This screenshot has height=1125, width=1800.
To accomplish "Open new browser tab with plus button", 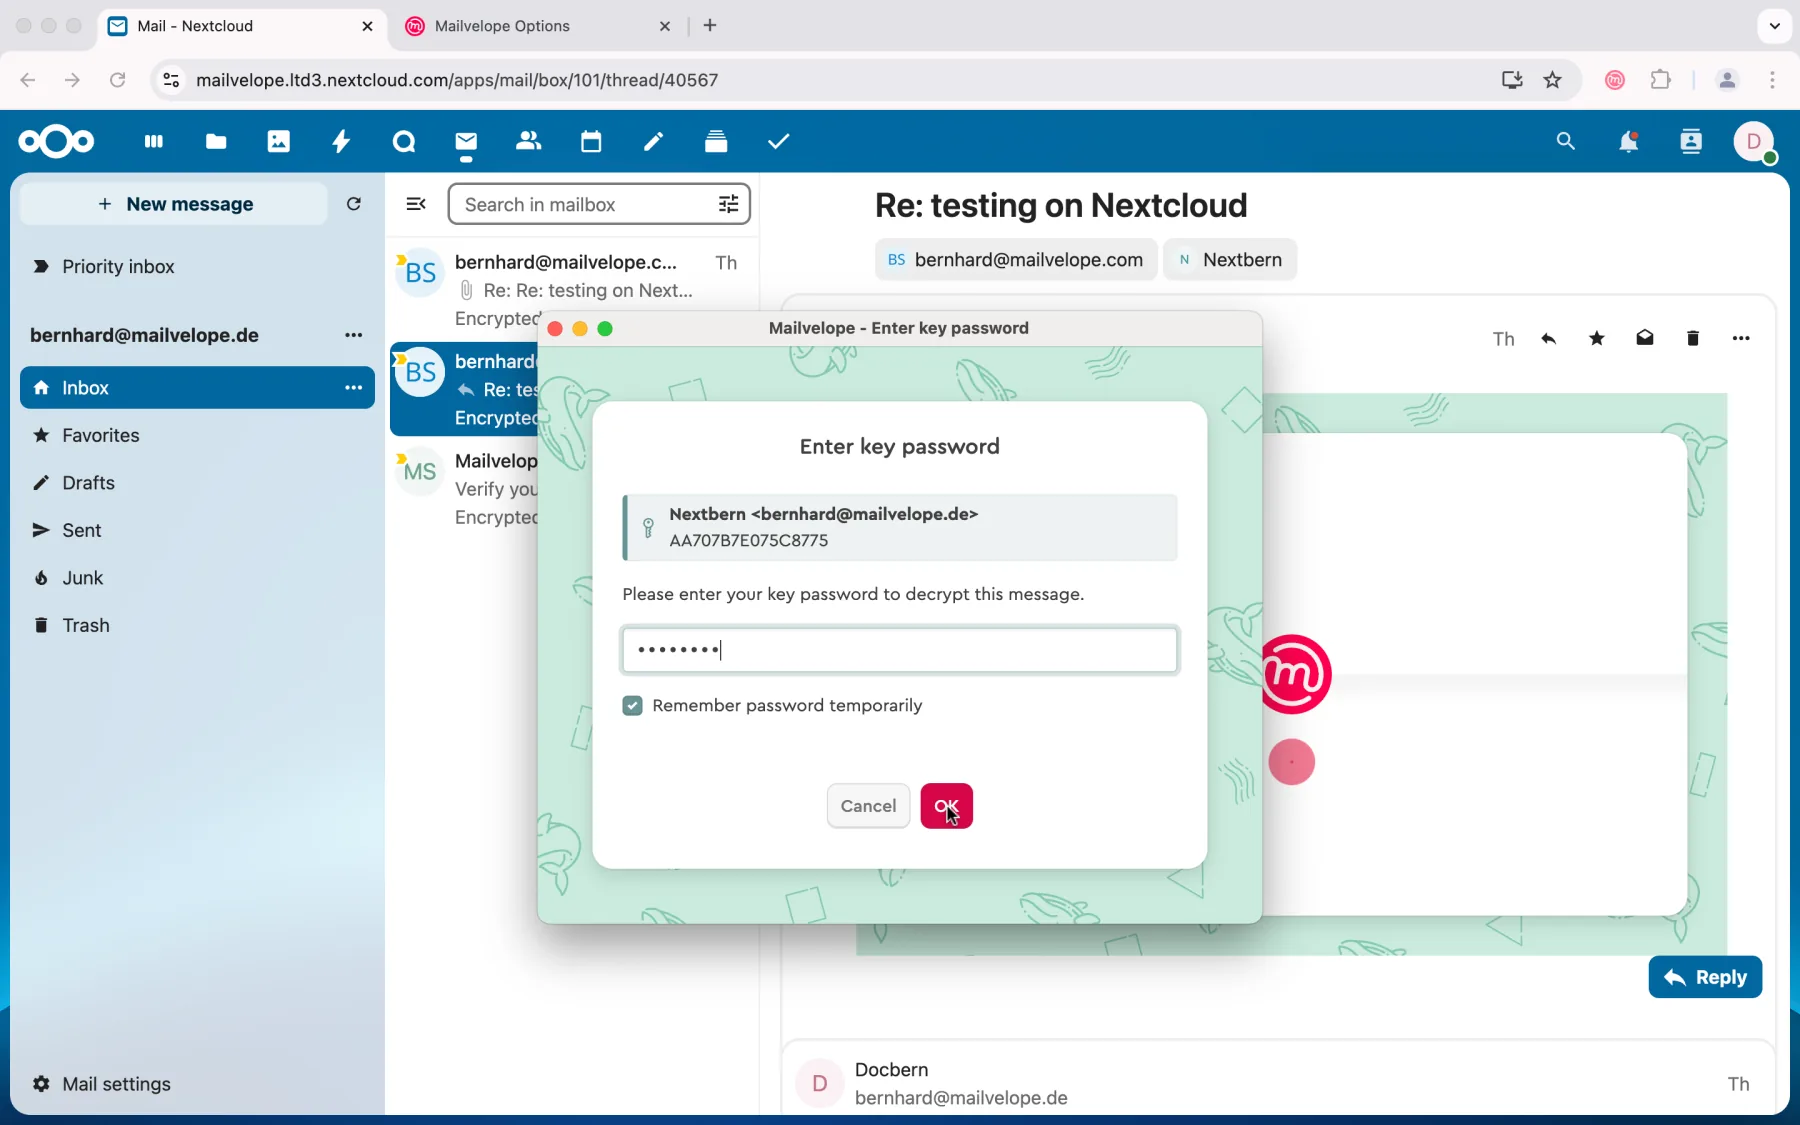I will [711, 26].
